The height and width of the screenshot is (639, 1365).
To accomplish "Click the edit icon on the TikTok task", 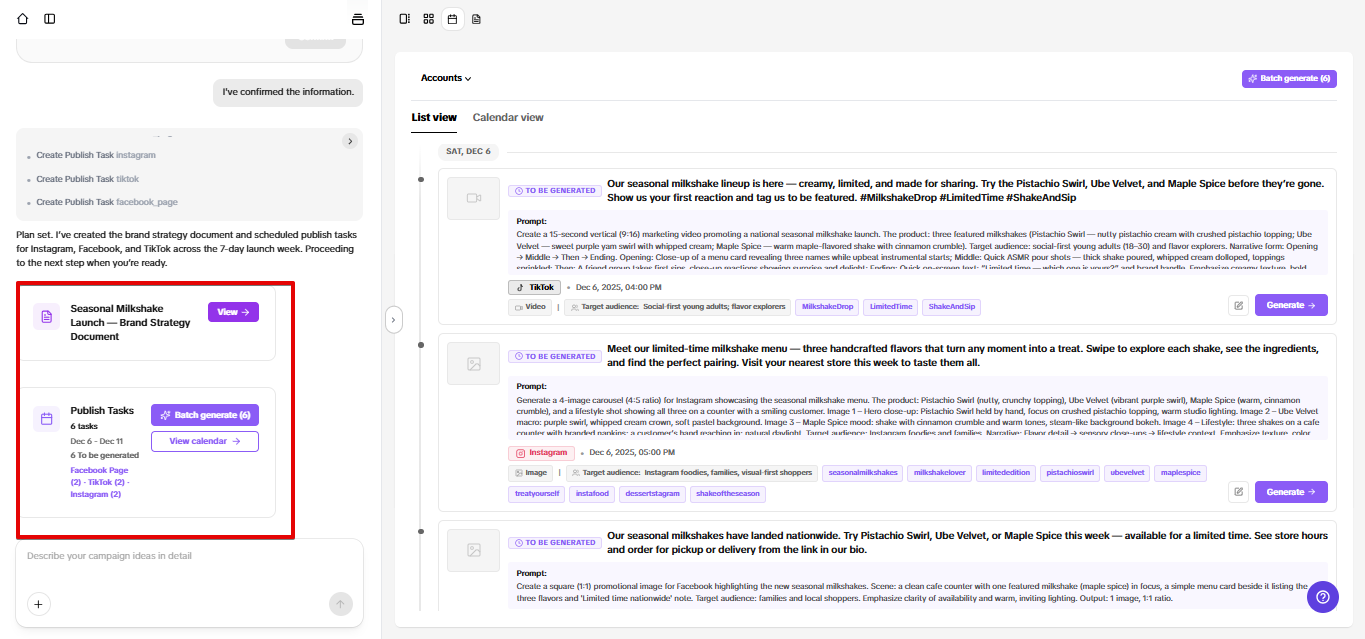I will pos(1239,305).
